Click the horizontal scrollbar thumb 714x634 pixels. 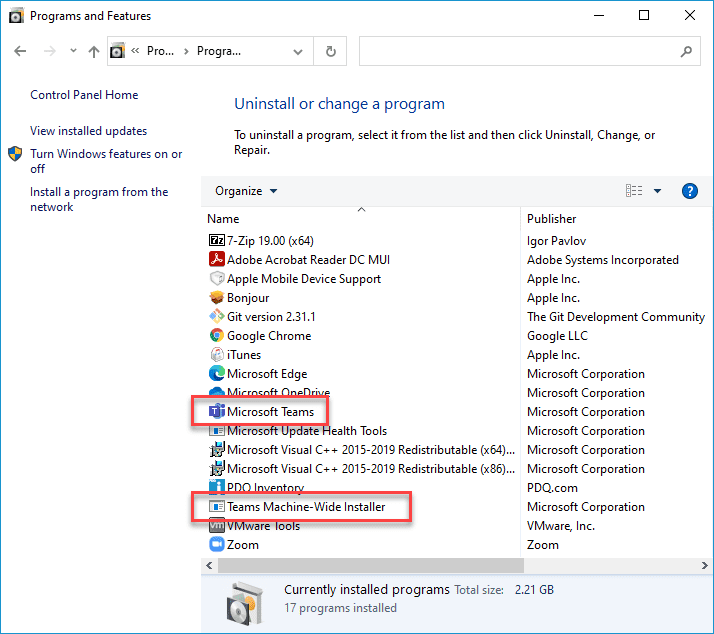pos(371,565)
